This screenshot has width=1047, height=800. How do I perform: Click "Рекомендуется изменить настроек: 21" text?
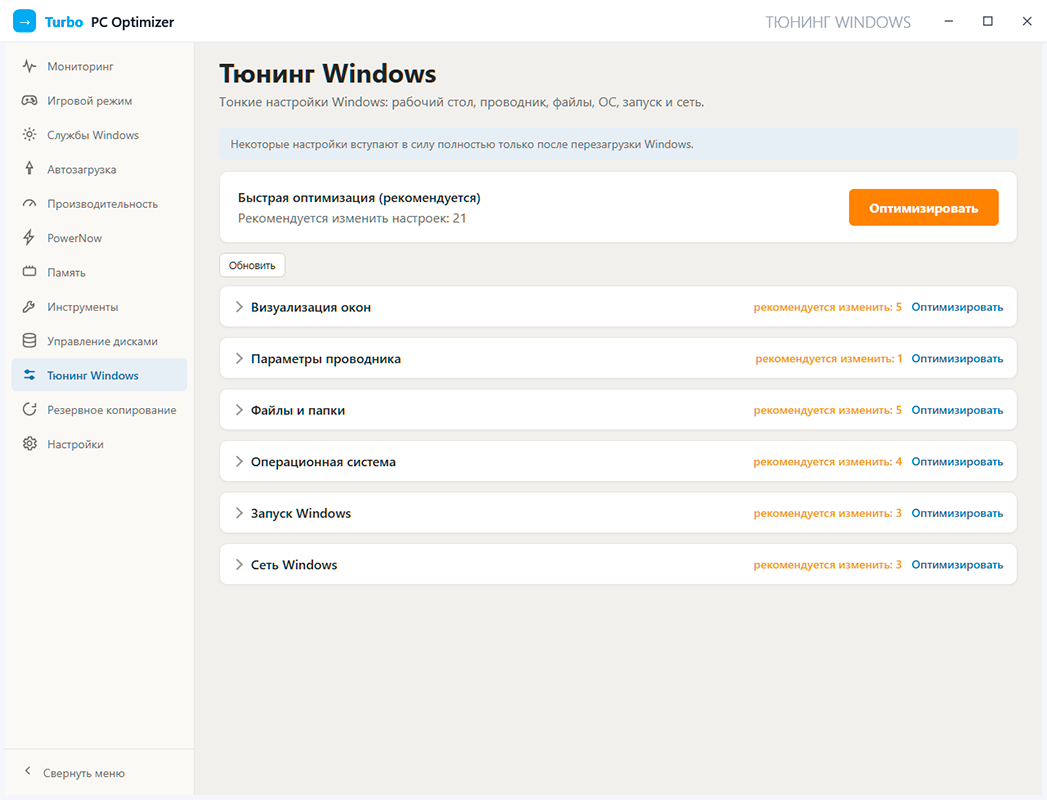(352, 218)
